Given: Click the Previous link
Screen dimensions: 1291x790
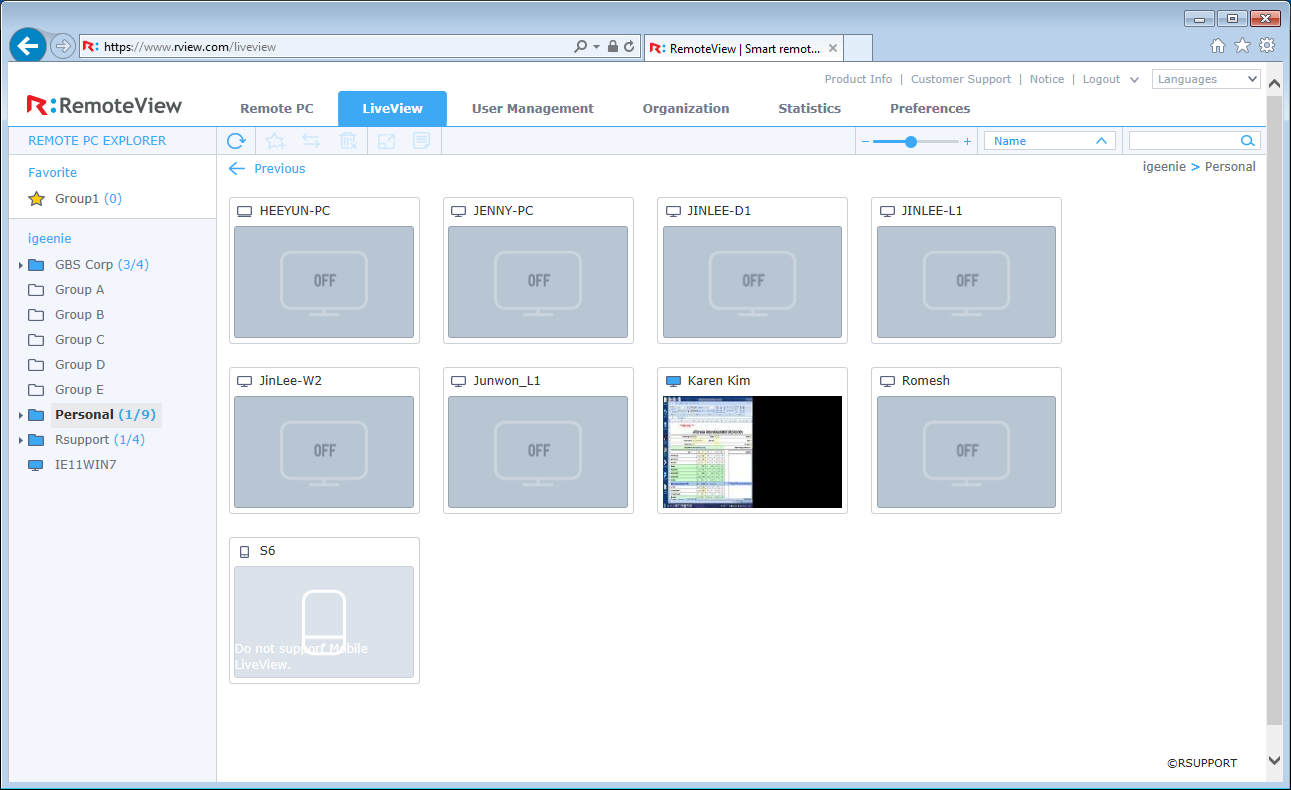Looking at the screenshot, I should point(267,169).
